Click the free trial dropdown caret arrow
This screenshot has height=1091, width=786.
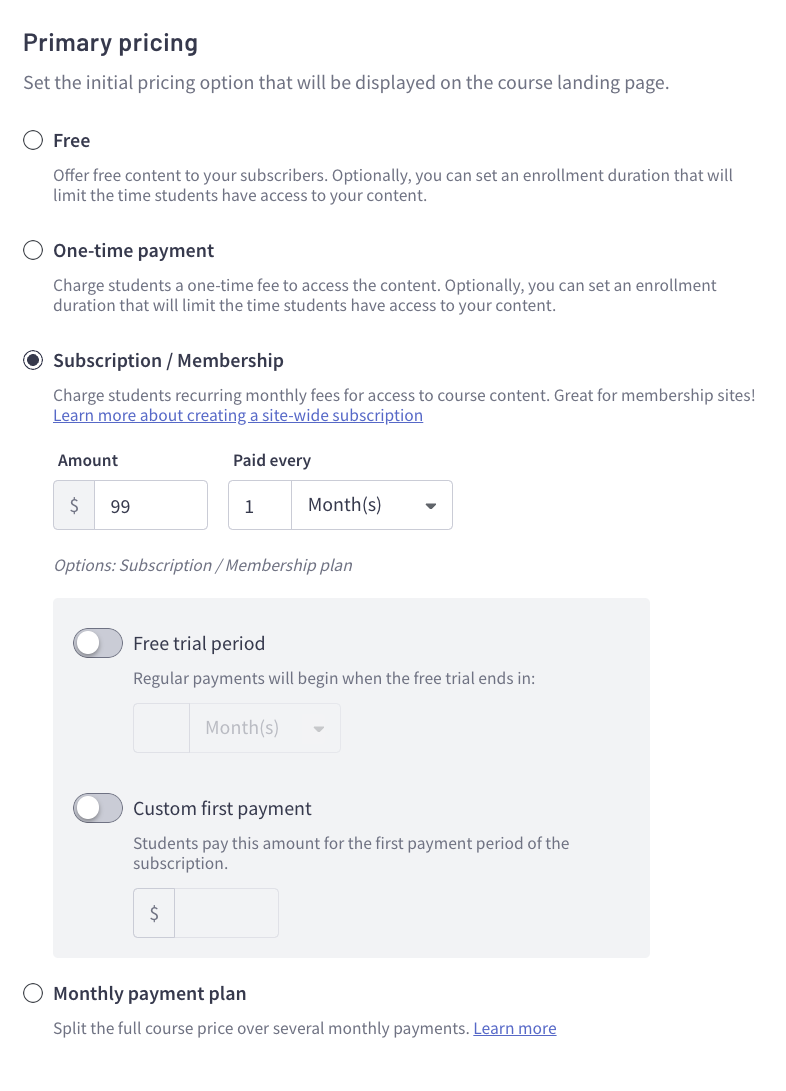(319, 729)
